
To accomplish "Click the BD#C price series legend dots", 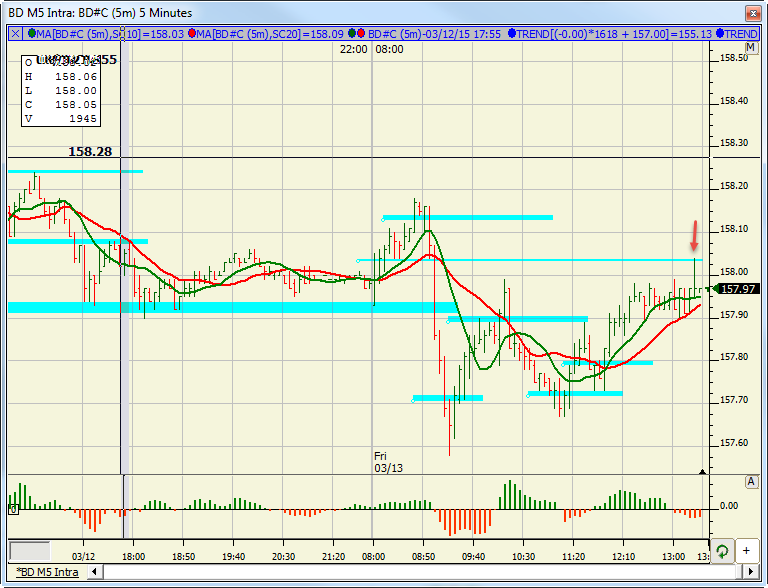I will click(x=357, y=33).
